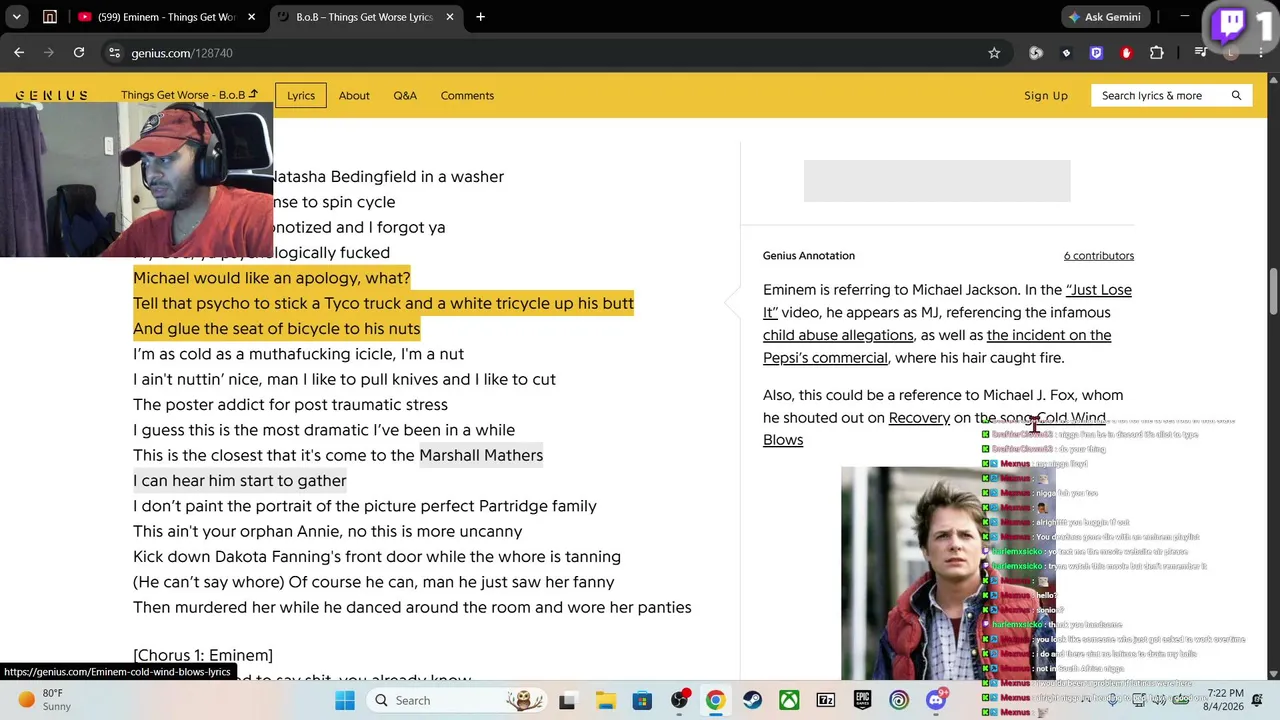1280x720 pixels.
Task: Open the Windows Start menu
Action: [345, 700]
